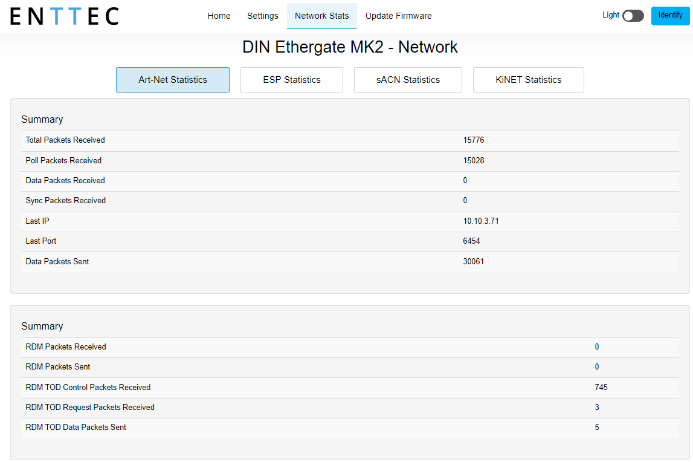Viewport: 693px width, 462px height.
Task: Select the value 5 for TOD Data
Action: pos(597,428)
